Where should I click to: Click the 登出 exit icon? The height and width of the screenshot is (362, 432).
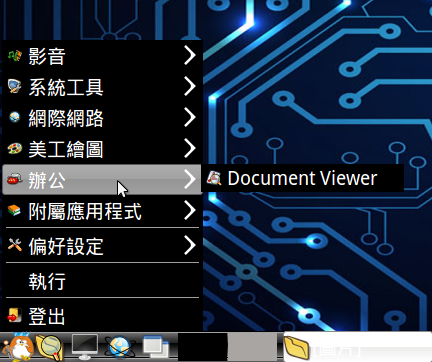[14, 315]
